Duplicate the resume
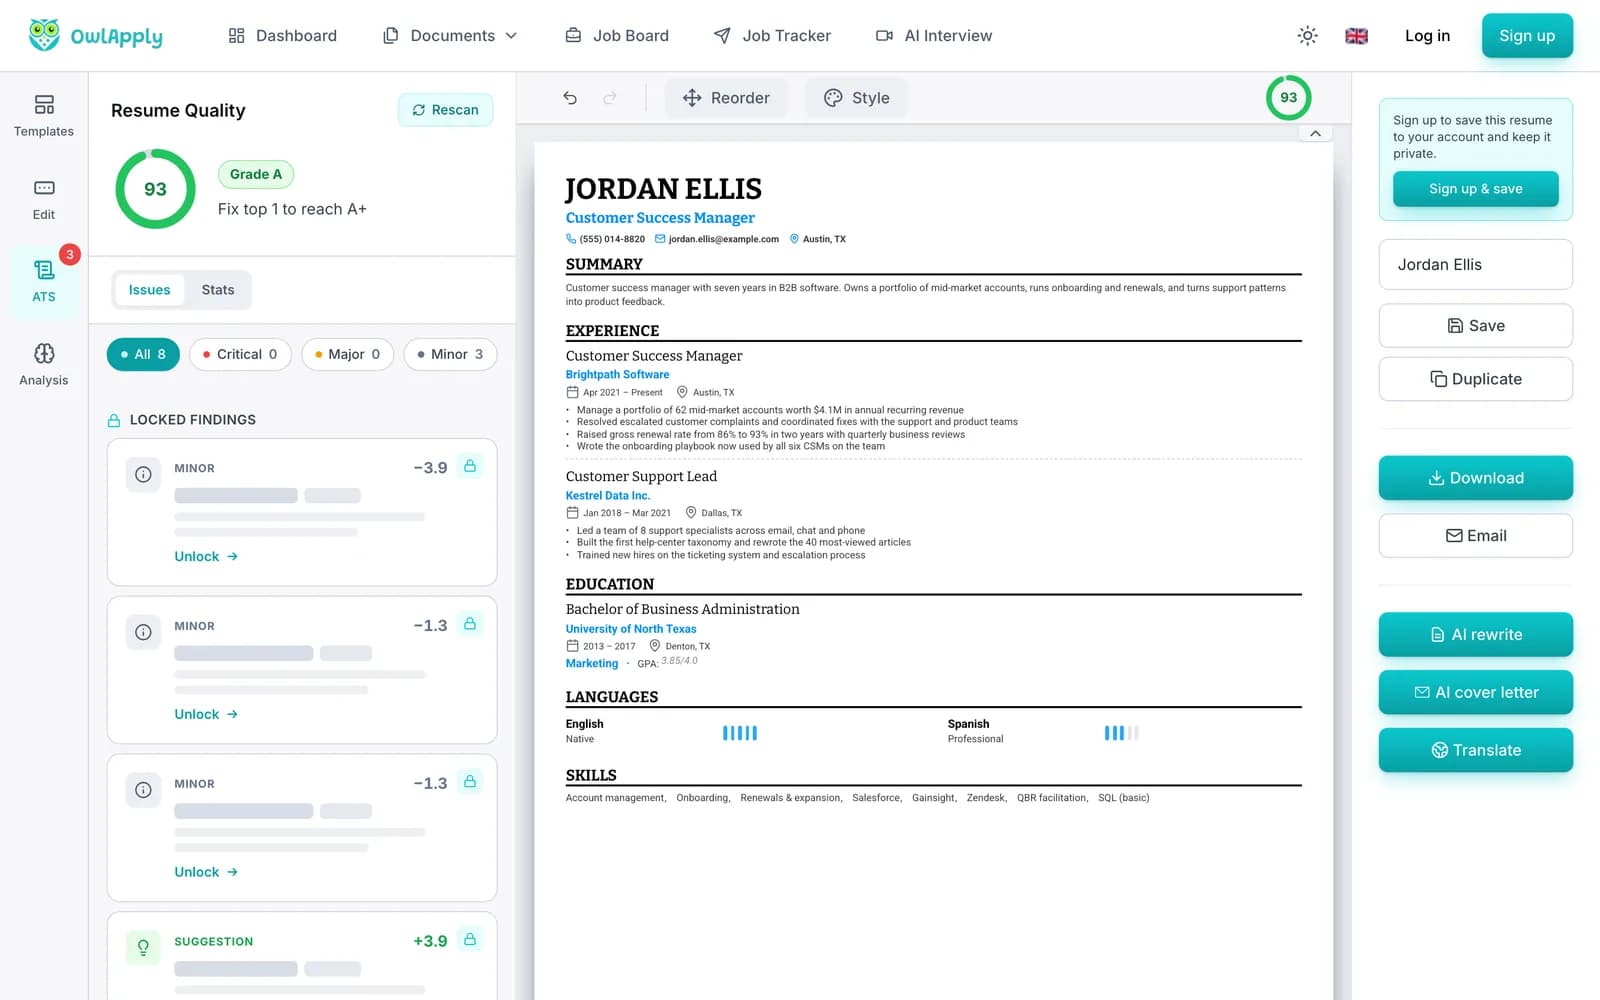 click(x=1475, y=379)
